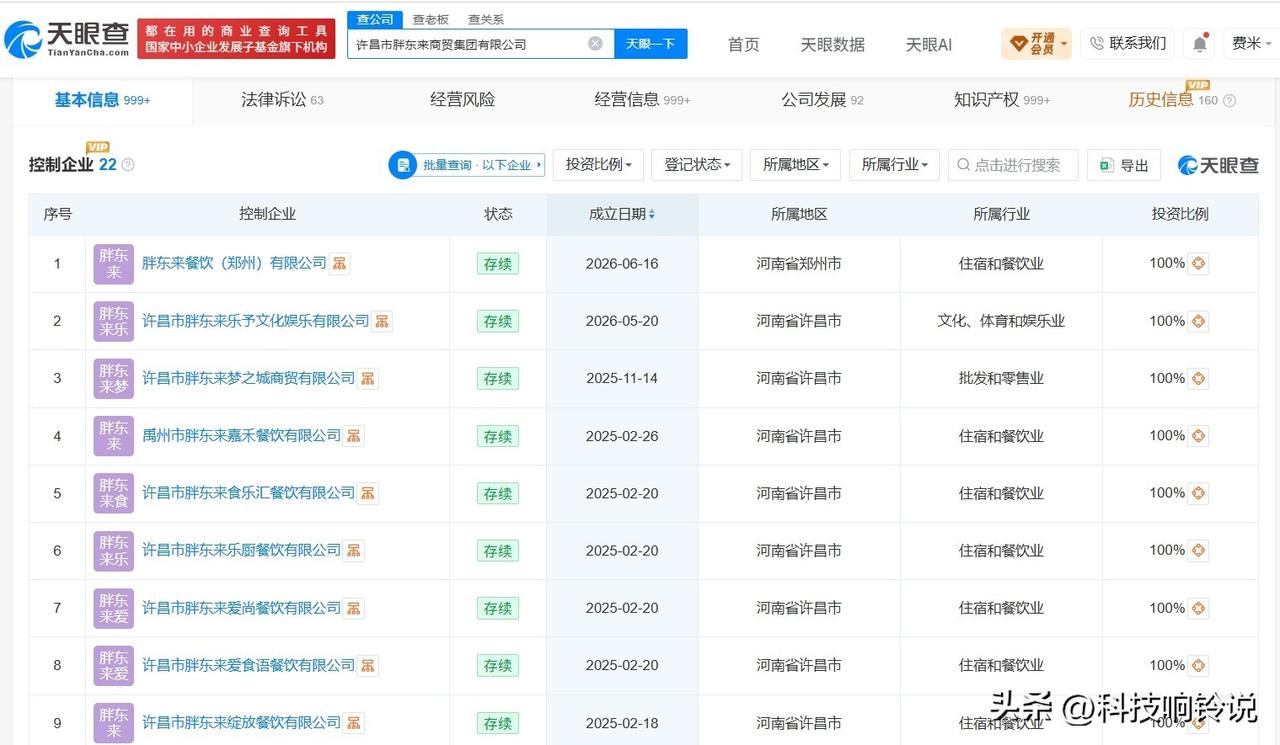Viewport: 1280px width, 745px height.
Task: Switch to the 基本信息 tab
Action: (102, 100)
